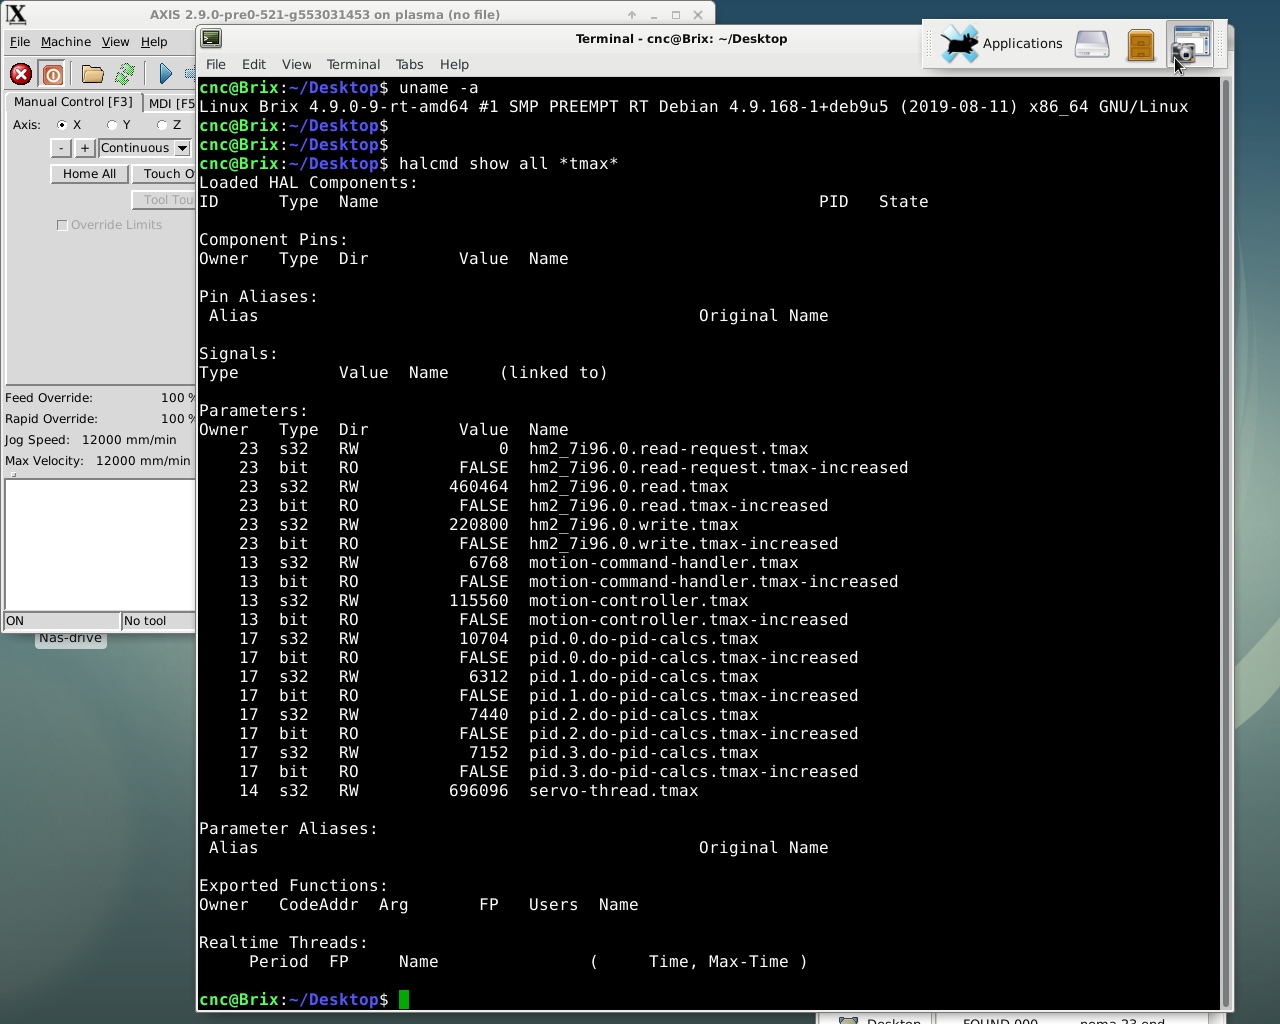
Task: Open the Tabs menu in Terminal
Action: [409, 64]
